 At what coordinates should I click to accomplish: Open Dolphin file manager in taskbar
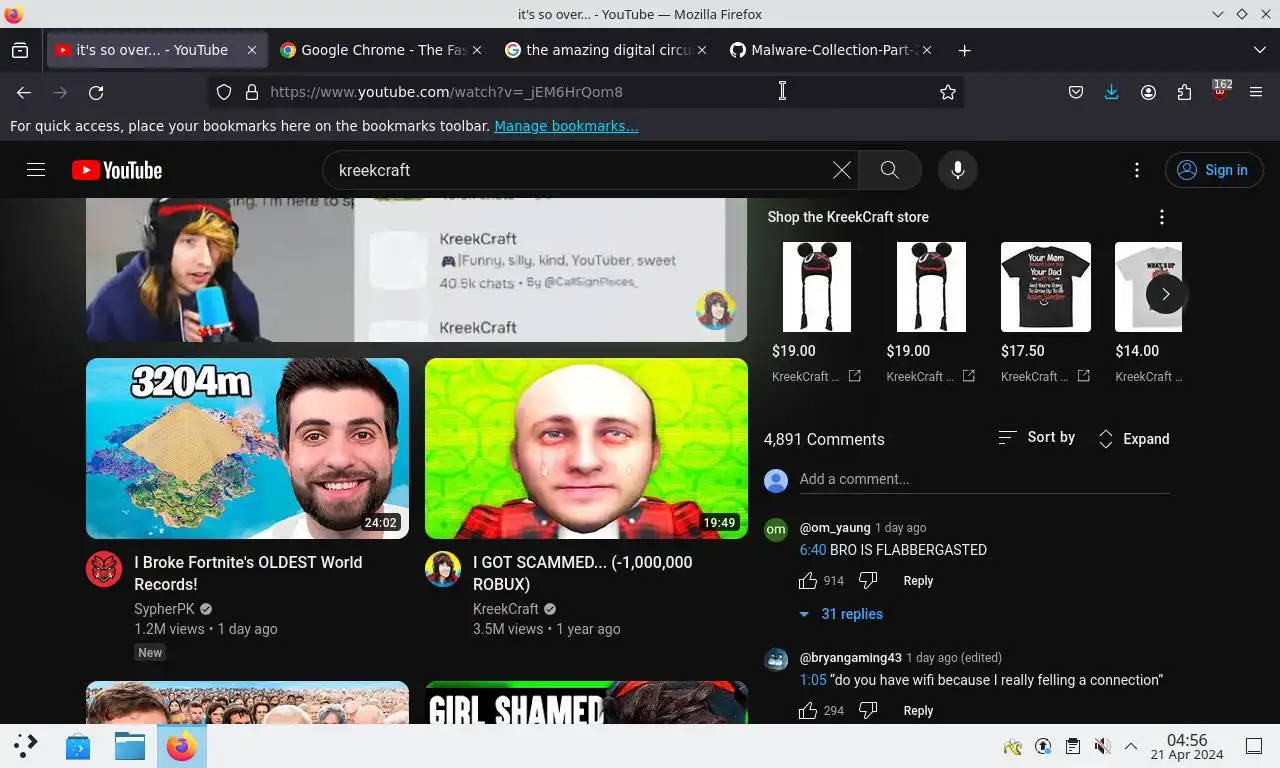click(129, 746)
